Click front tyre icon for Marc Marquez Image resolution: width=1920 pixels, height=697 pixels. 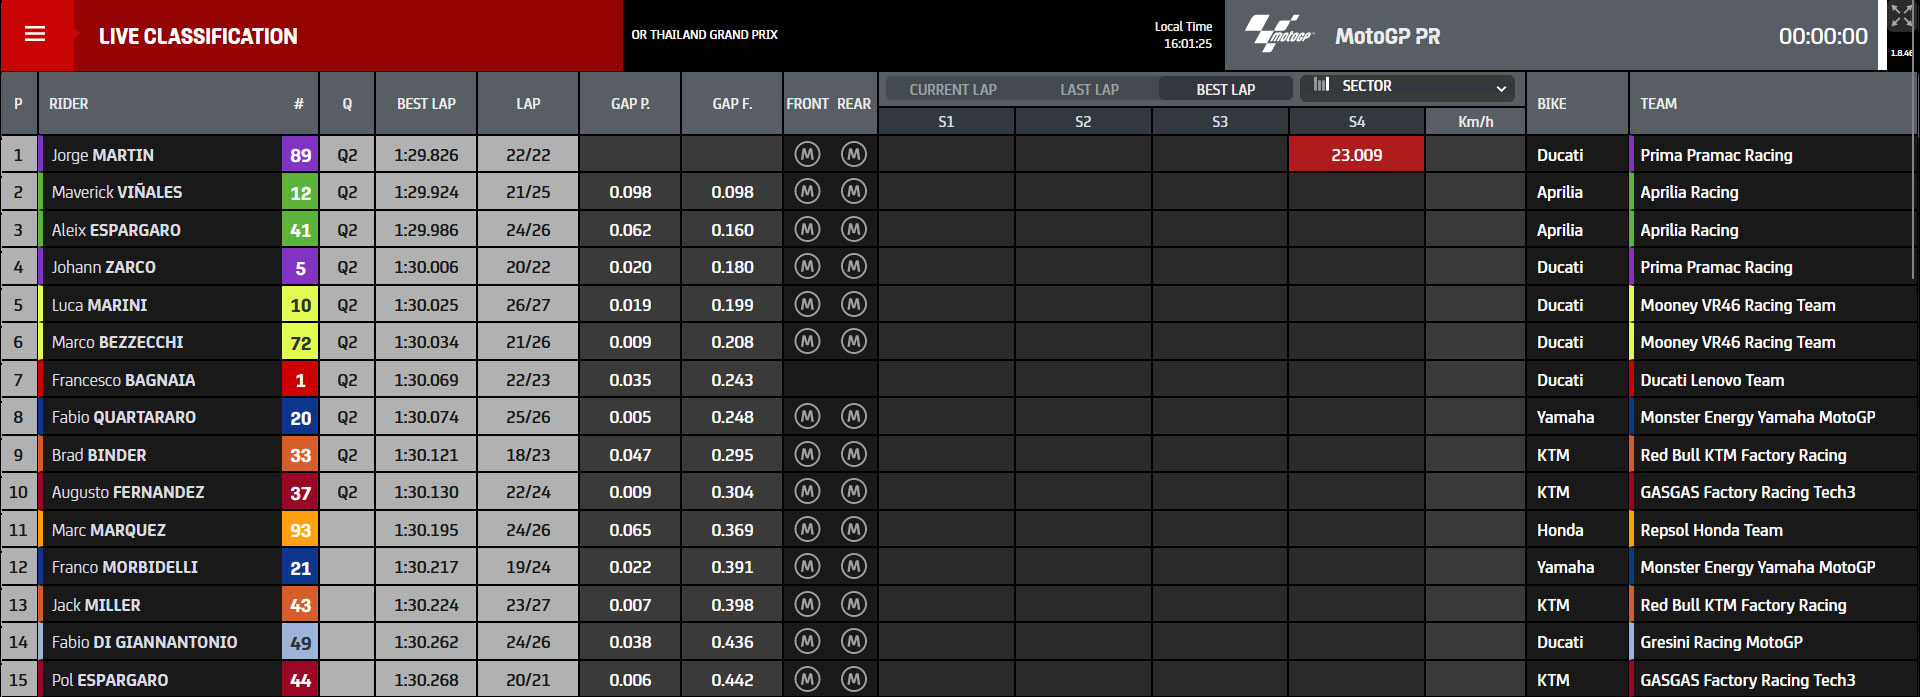tap(807, 529)
